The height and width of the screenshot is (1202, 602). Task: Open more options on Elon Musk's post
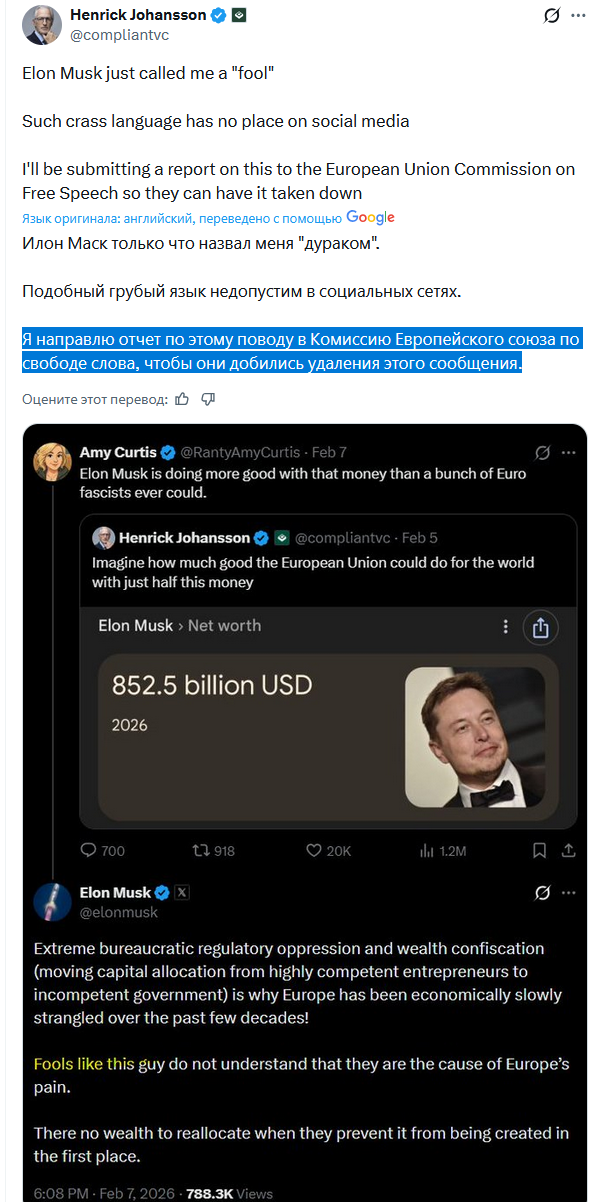(x=568, y=892)
